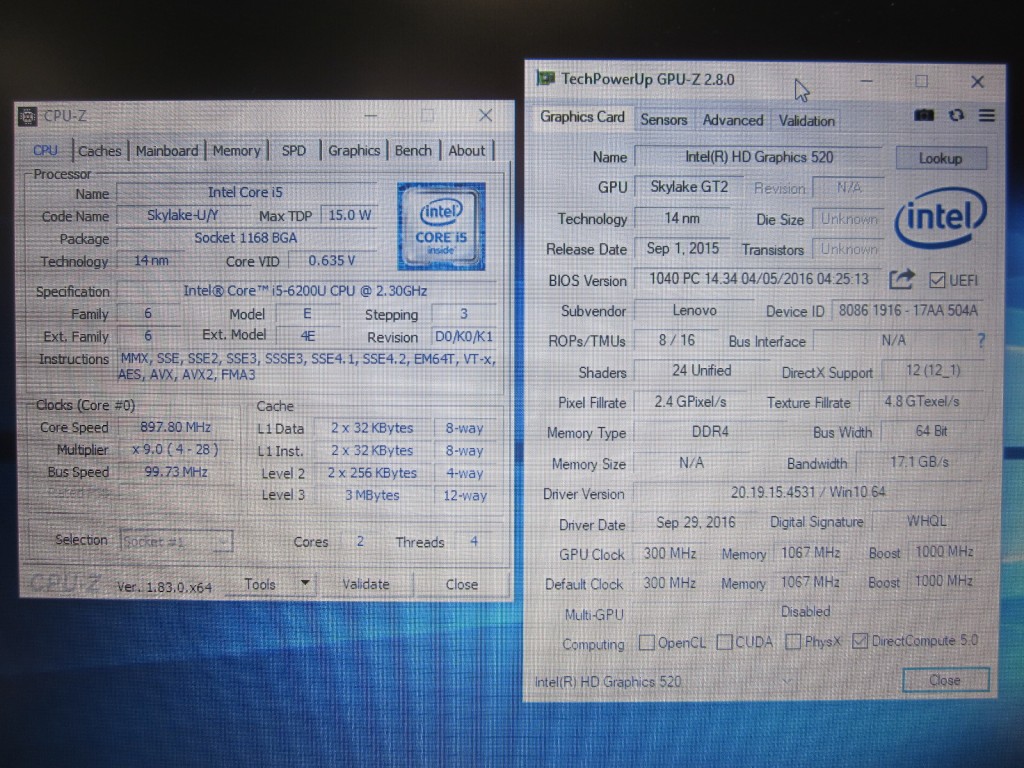Minimize the CPU-Z window

370,116
